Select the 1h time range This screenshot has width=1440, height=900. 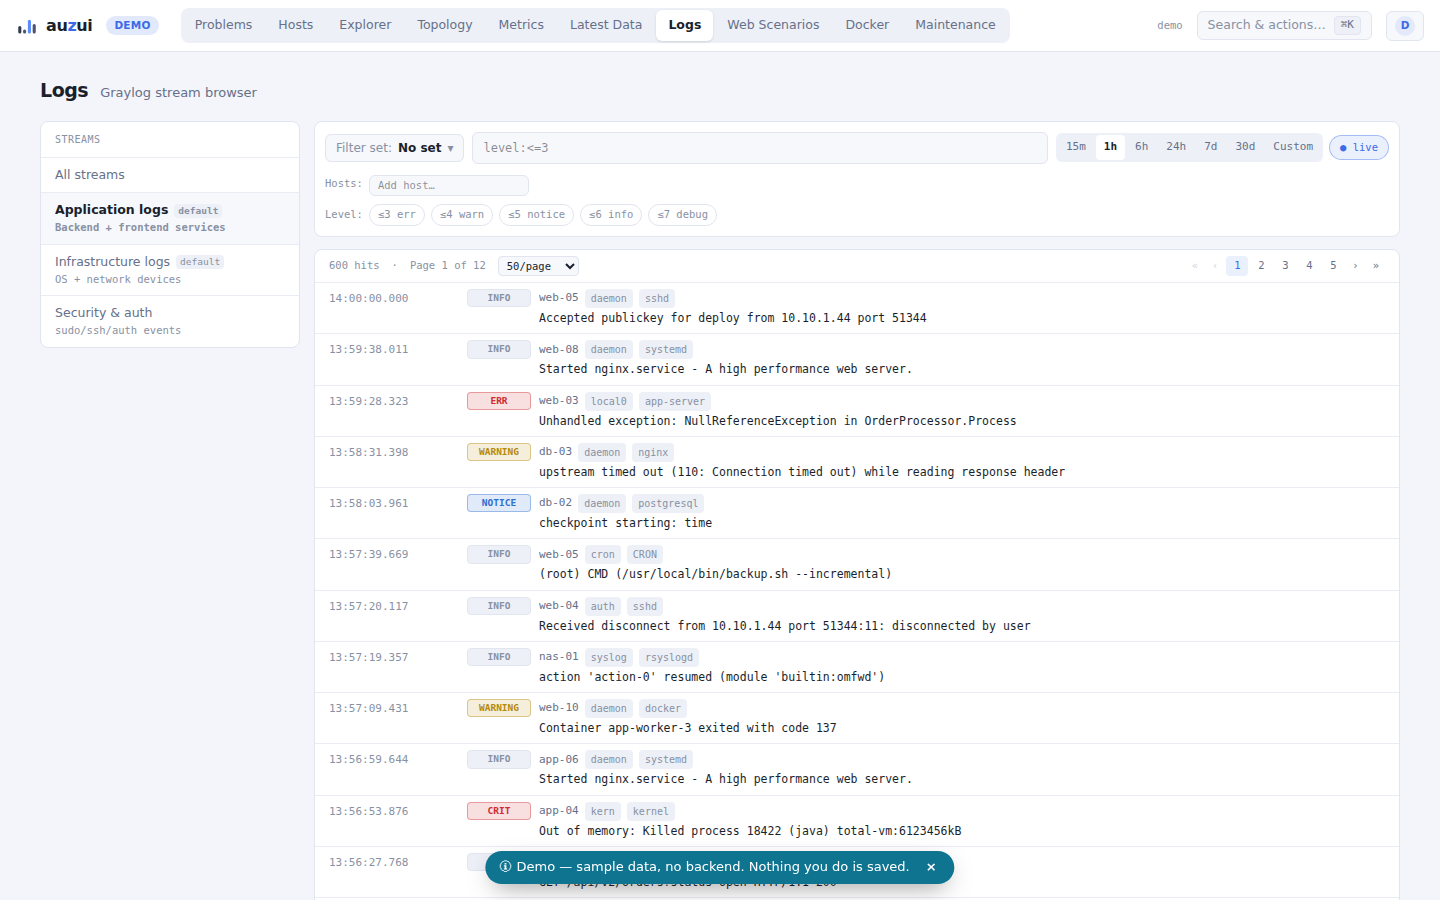(1110, 146)
